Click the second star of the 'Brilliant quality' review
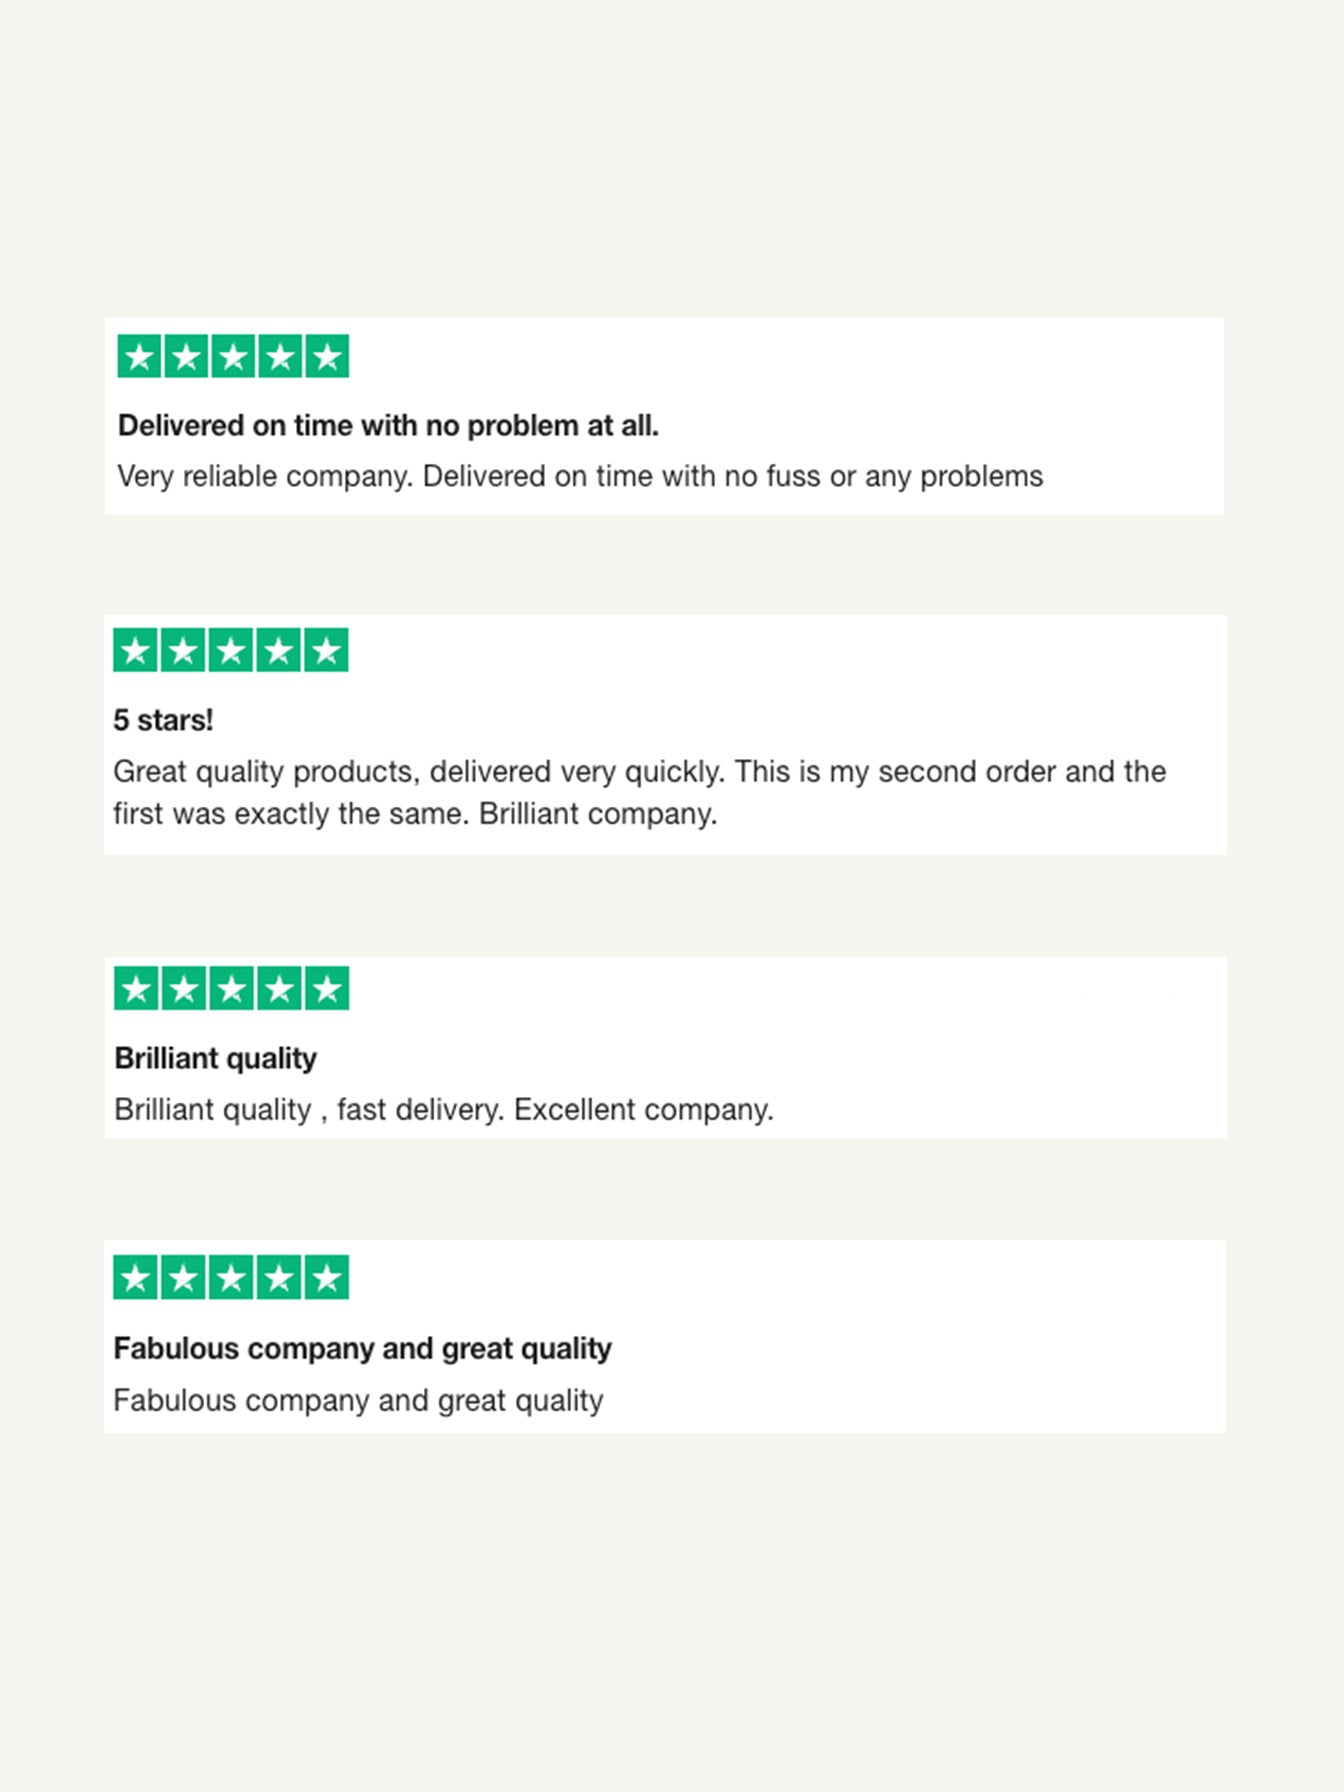 (x=184, y=989)
